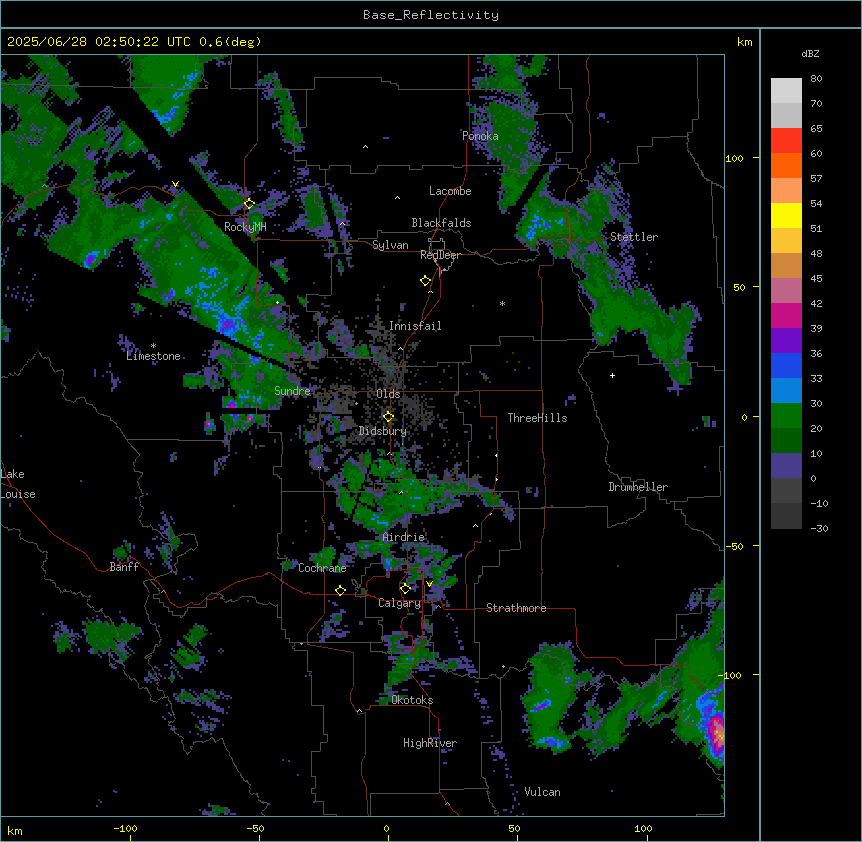Viewport: 862px width, 842px height.
Task: Click the Olds map label
Action: point(388,394)
